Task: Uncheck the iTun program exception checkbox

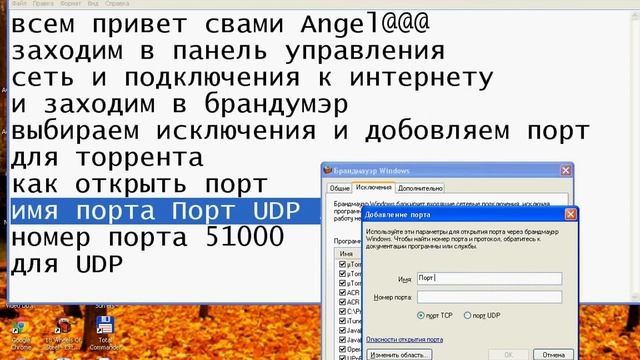Action: [x=342, y=321]
